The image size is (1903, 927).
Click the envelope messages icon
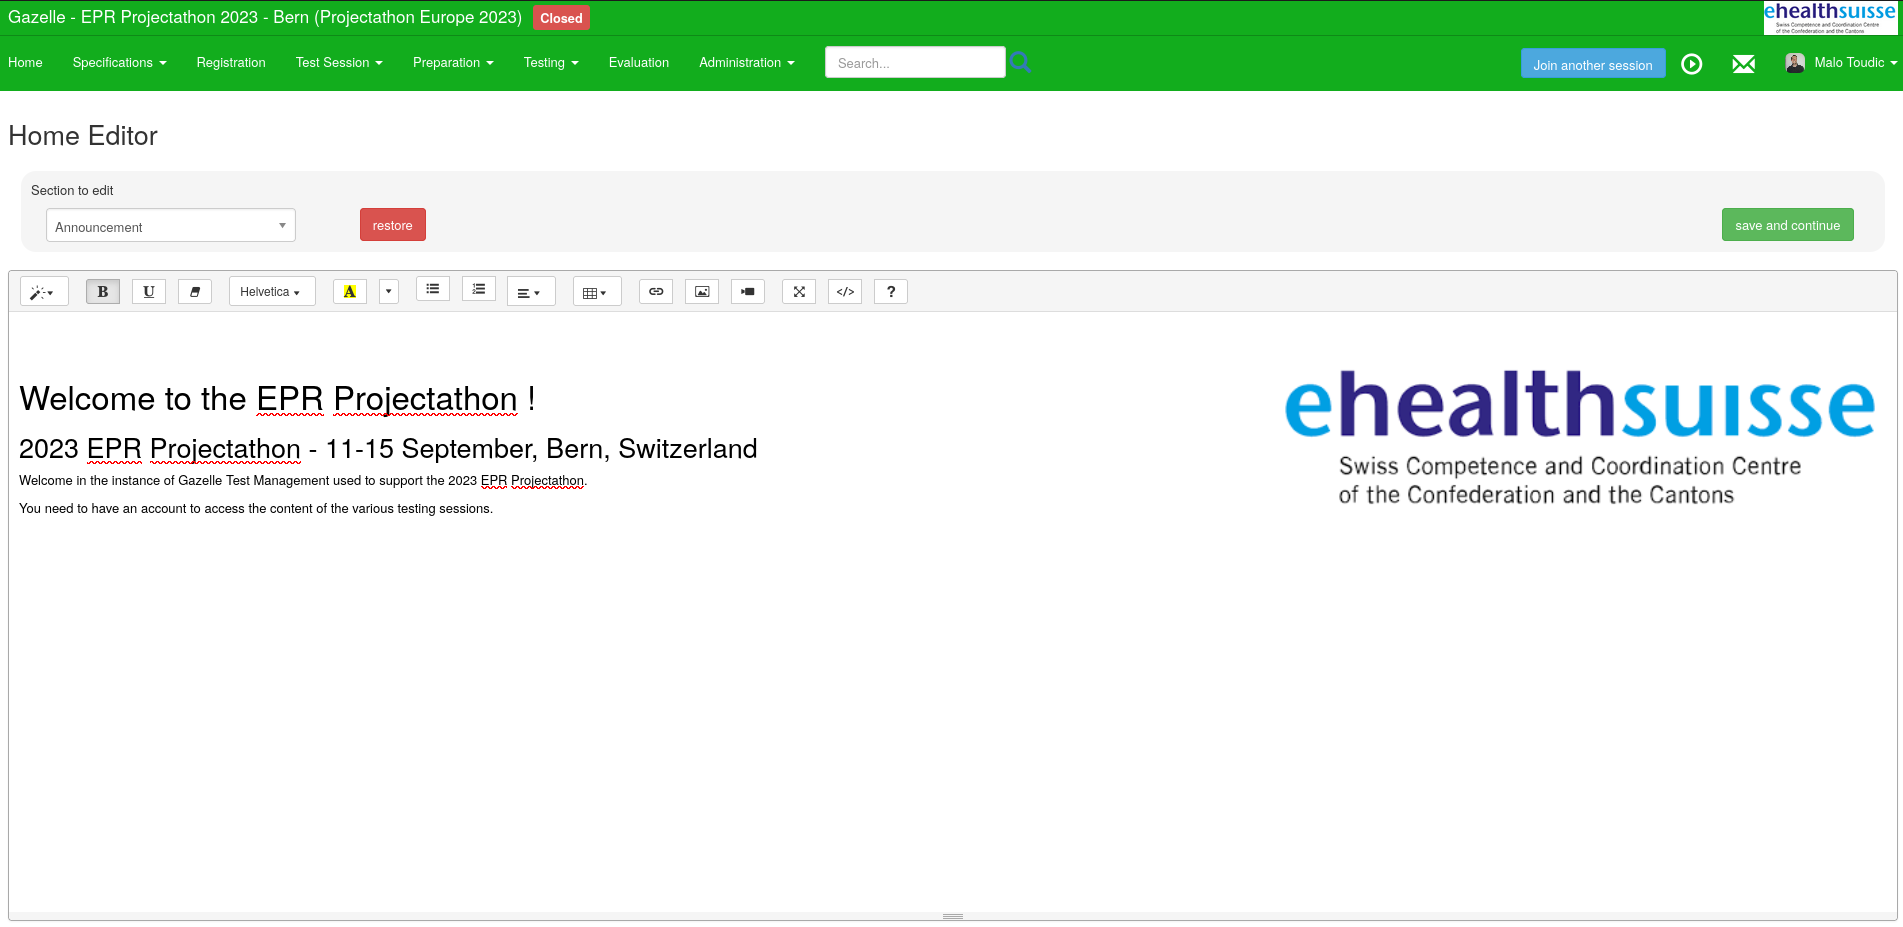pos(1743,64)
